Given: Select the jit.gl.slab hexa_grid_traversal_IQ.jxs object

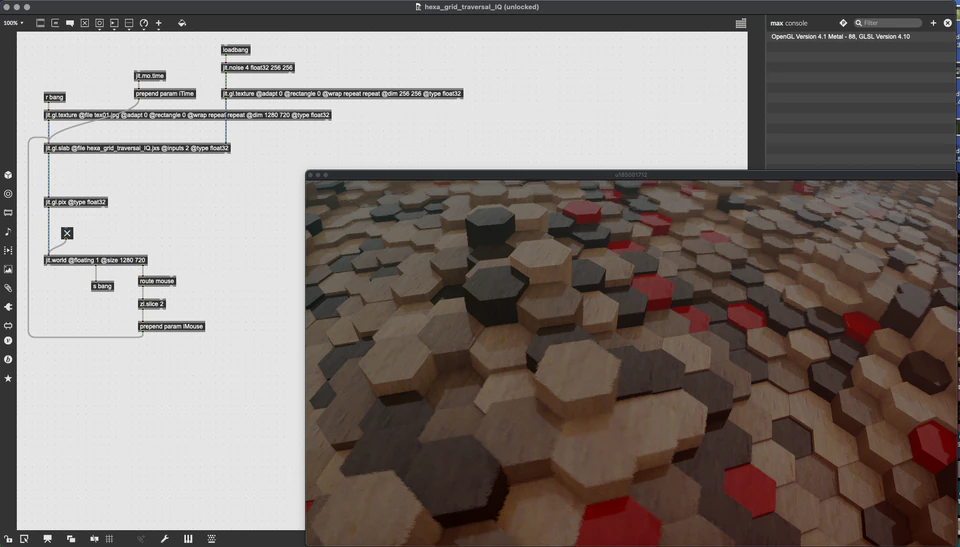Looking at the screenshot, I should [x=137, y=148].
